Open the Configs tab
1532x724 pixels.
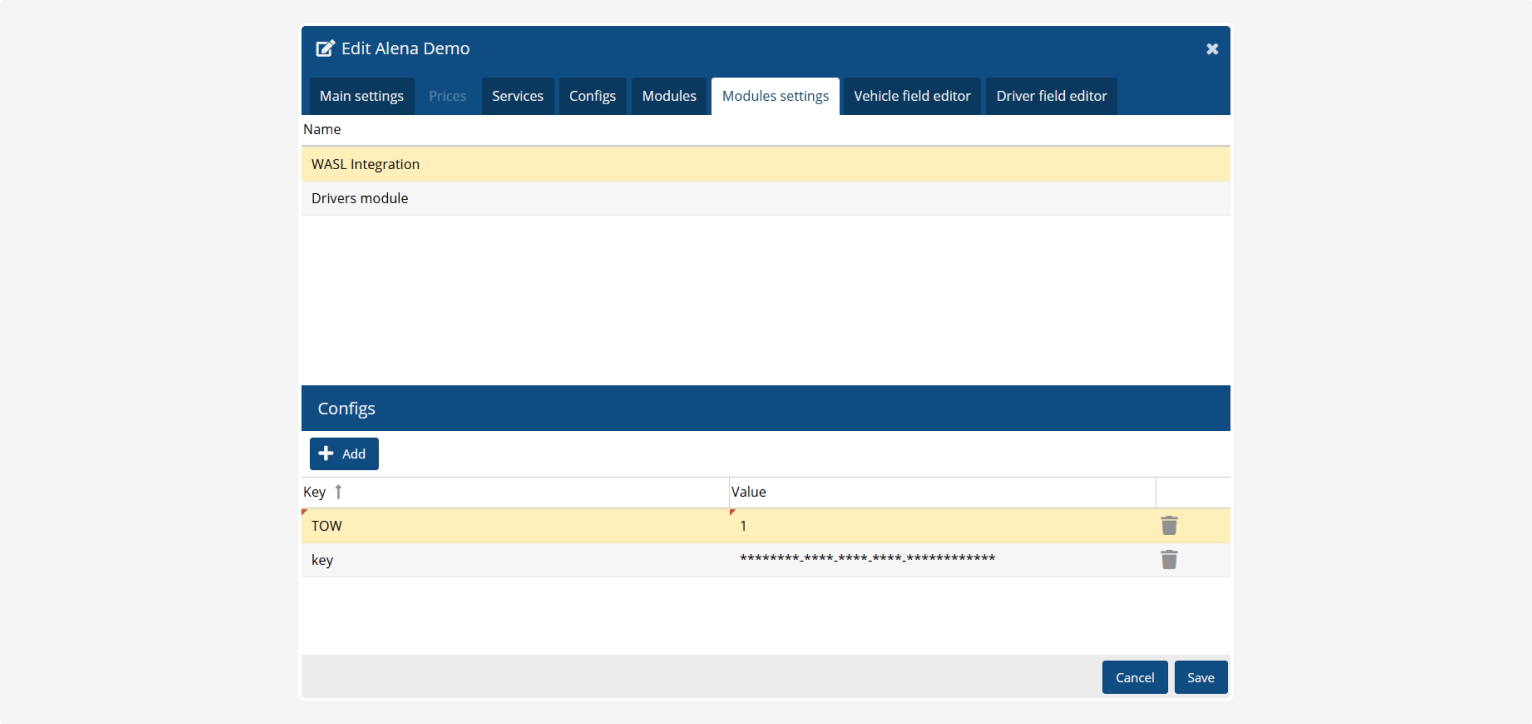592,97
